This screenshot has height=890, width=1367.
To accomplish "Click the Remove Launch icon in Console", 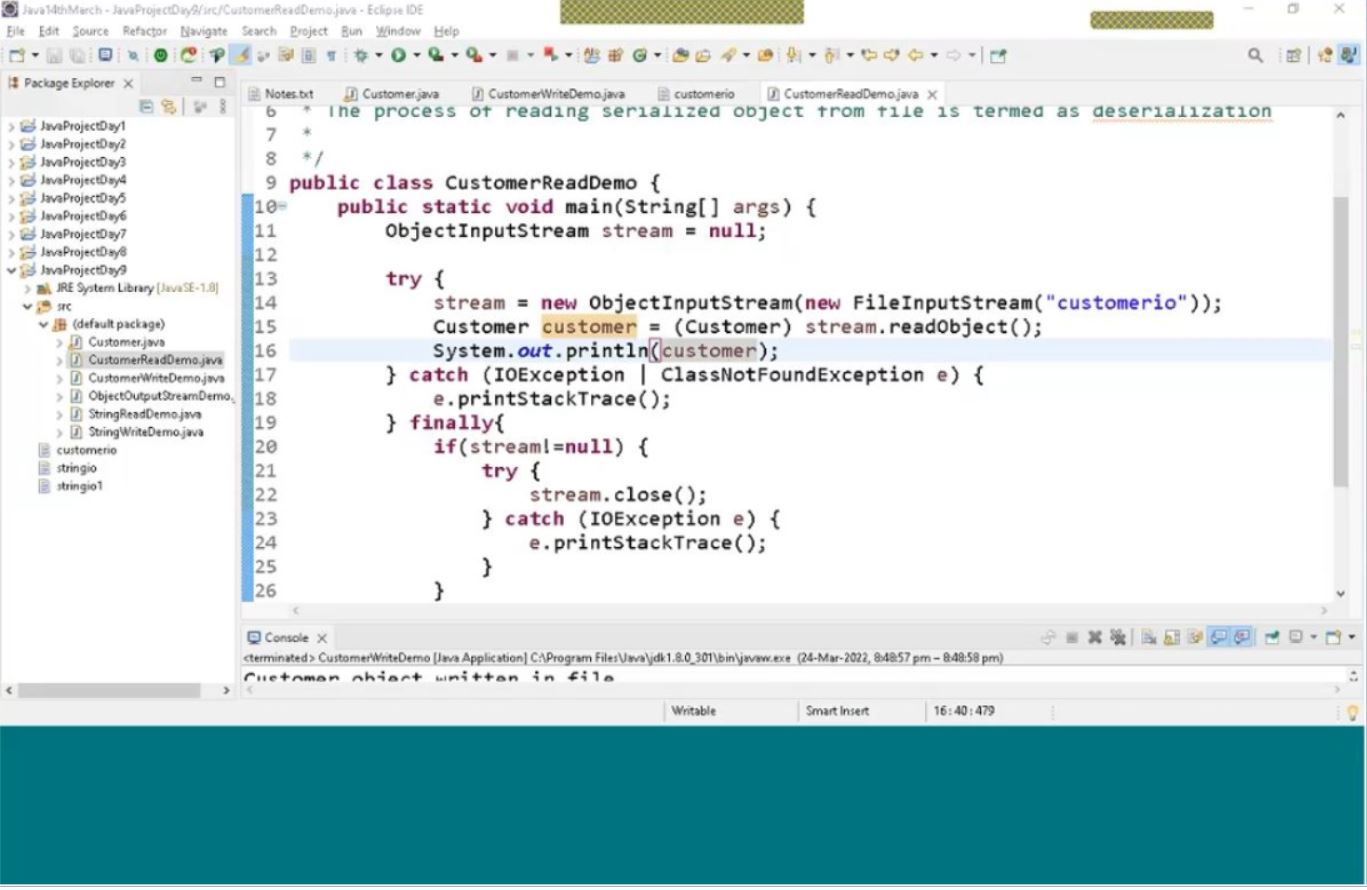I will coord(1095,637).
